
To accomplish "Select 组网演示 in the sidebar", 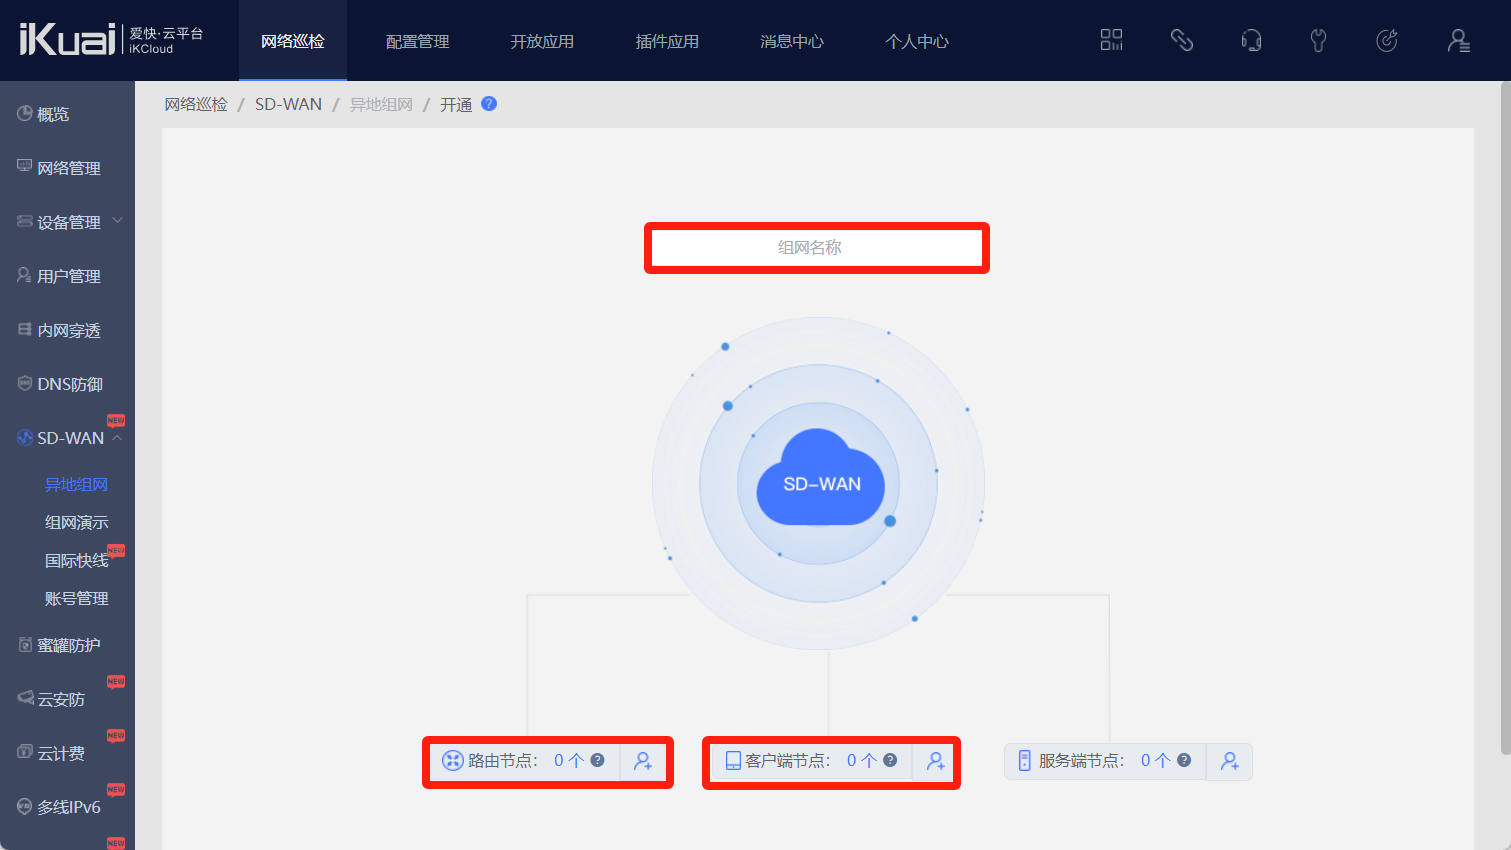I will [76, 522].
